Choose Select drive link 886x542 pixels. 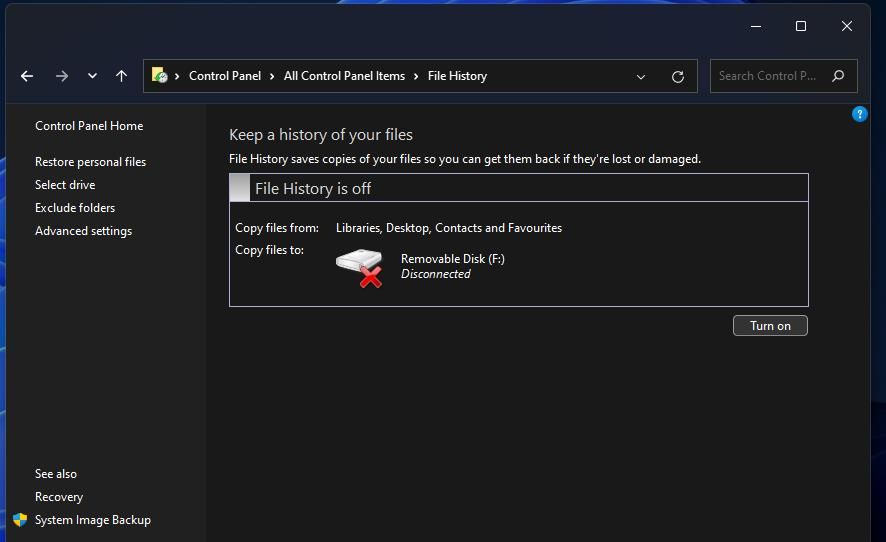coord(65,185)
